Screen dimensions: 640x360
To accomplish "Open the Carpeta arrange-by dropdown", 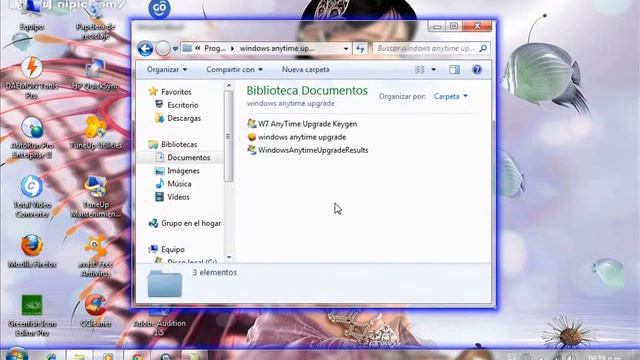I will pyautogui.click(x=451, y=97).
